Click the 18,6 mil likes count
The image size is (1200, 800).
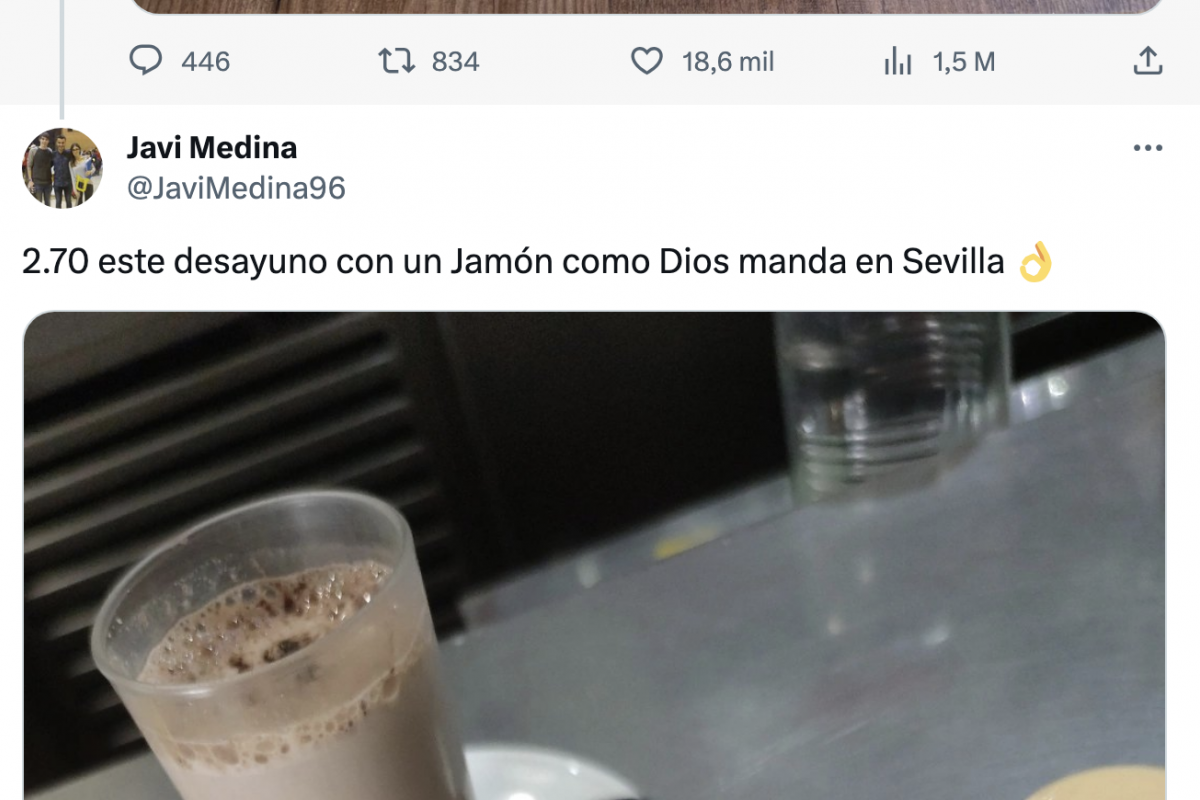(x=728, y=62)
